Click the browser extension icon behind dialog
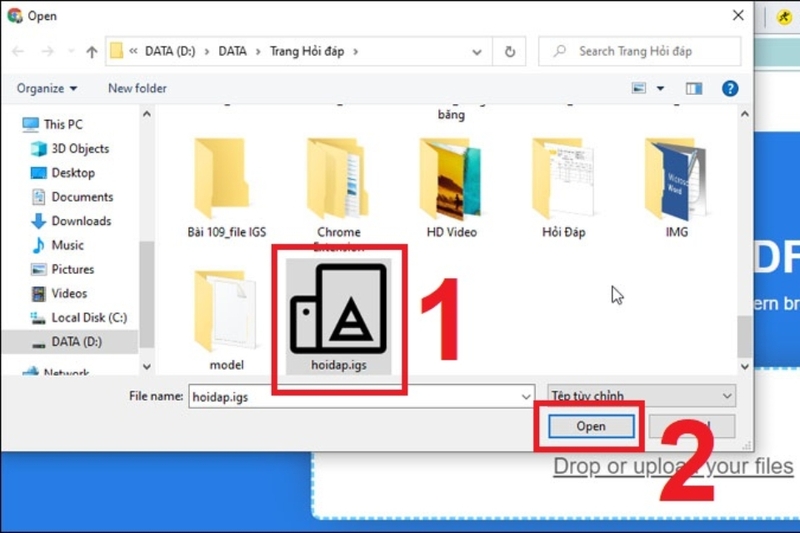The width and height of the screenshot is (800, 533). (784, 17)
